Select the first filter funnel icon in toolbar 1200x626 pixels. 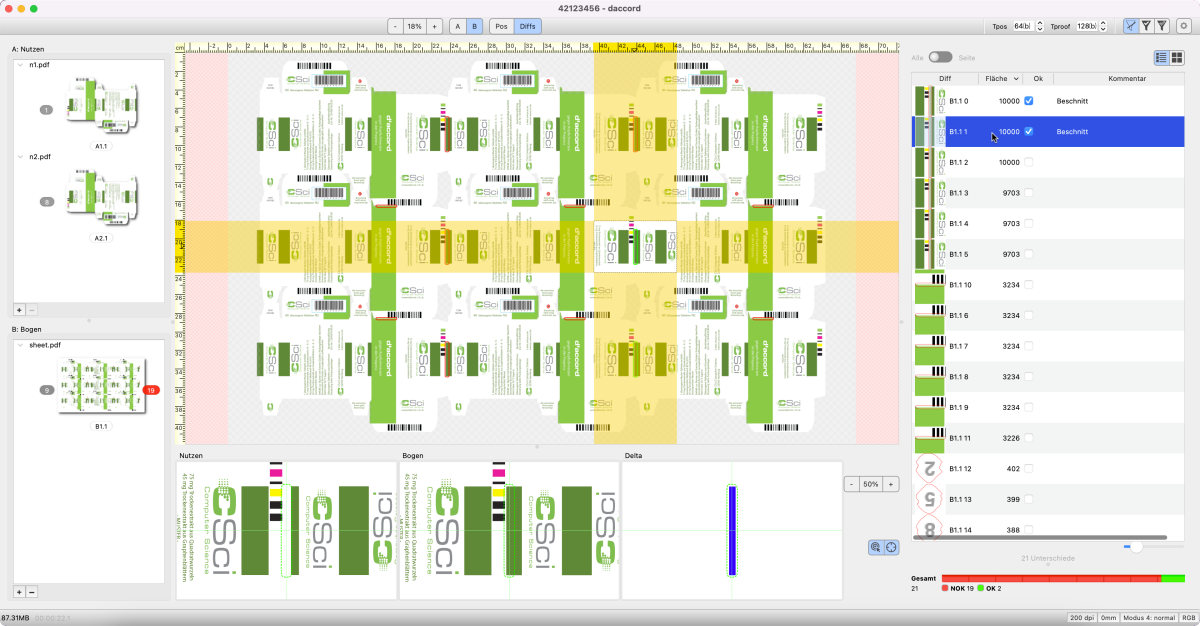point(1131,26)
